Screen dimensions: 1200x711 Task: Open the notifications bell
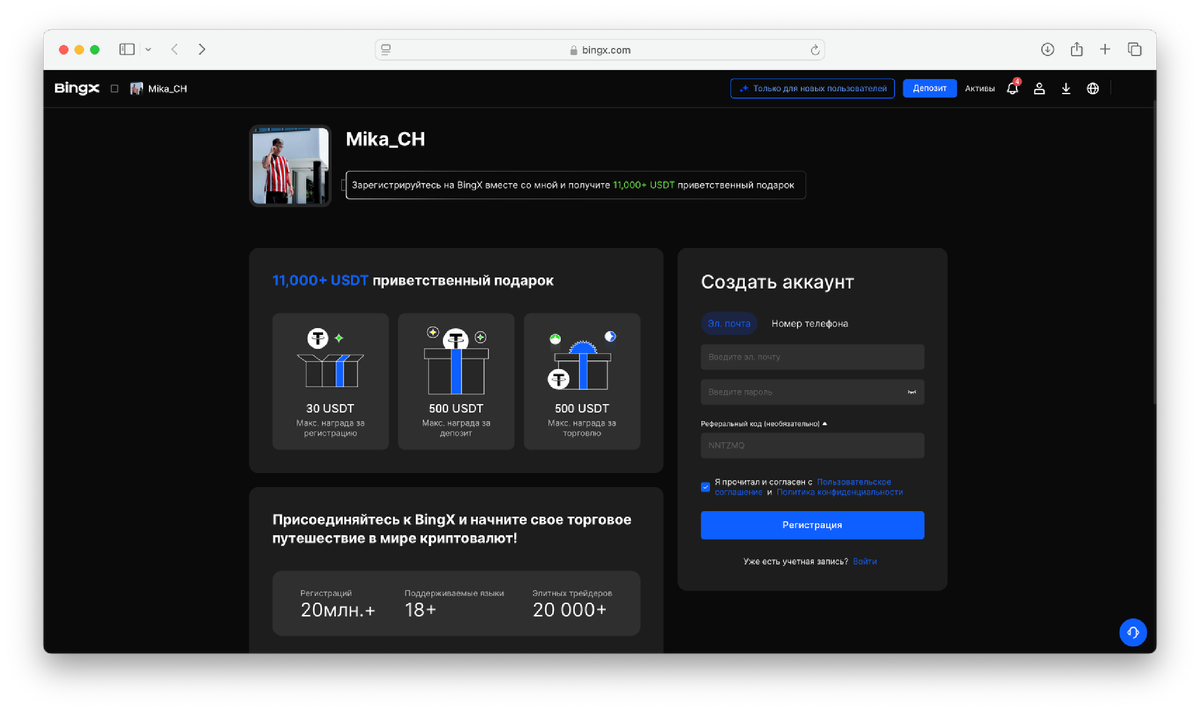1012,88
